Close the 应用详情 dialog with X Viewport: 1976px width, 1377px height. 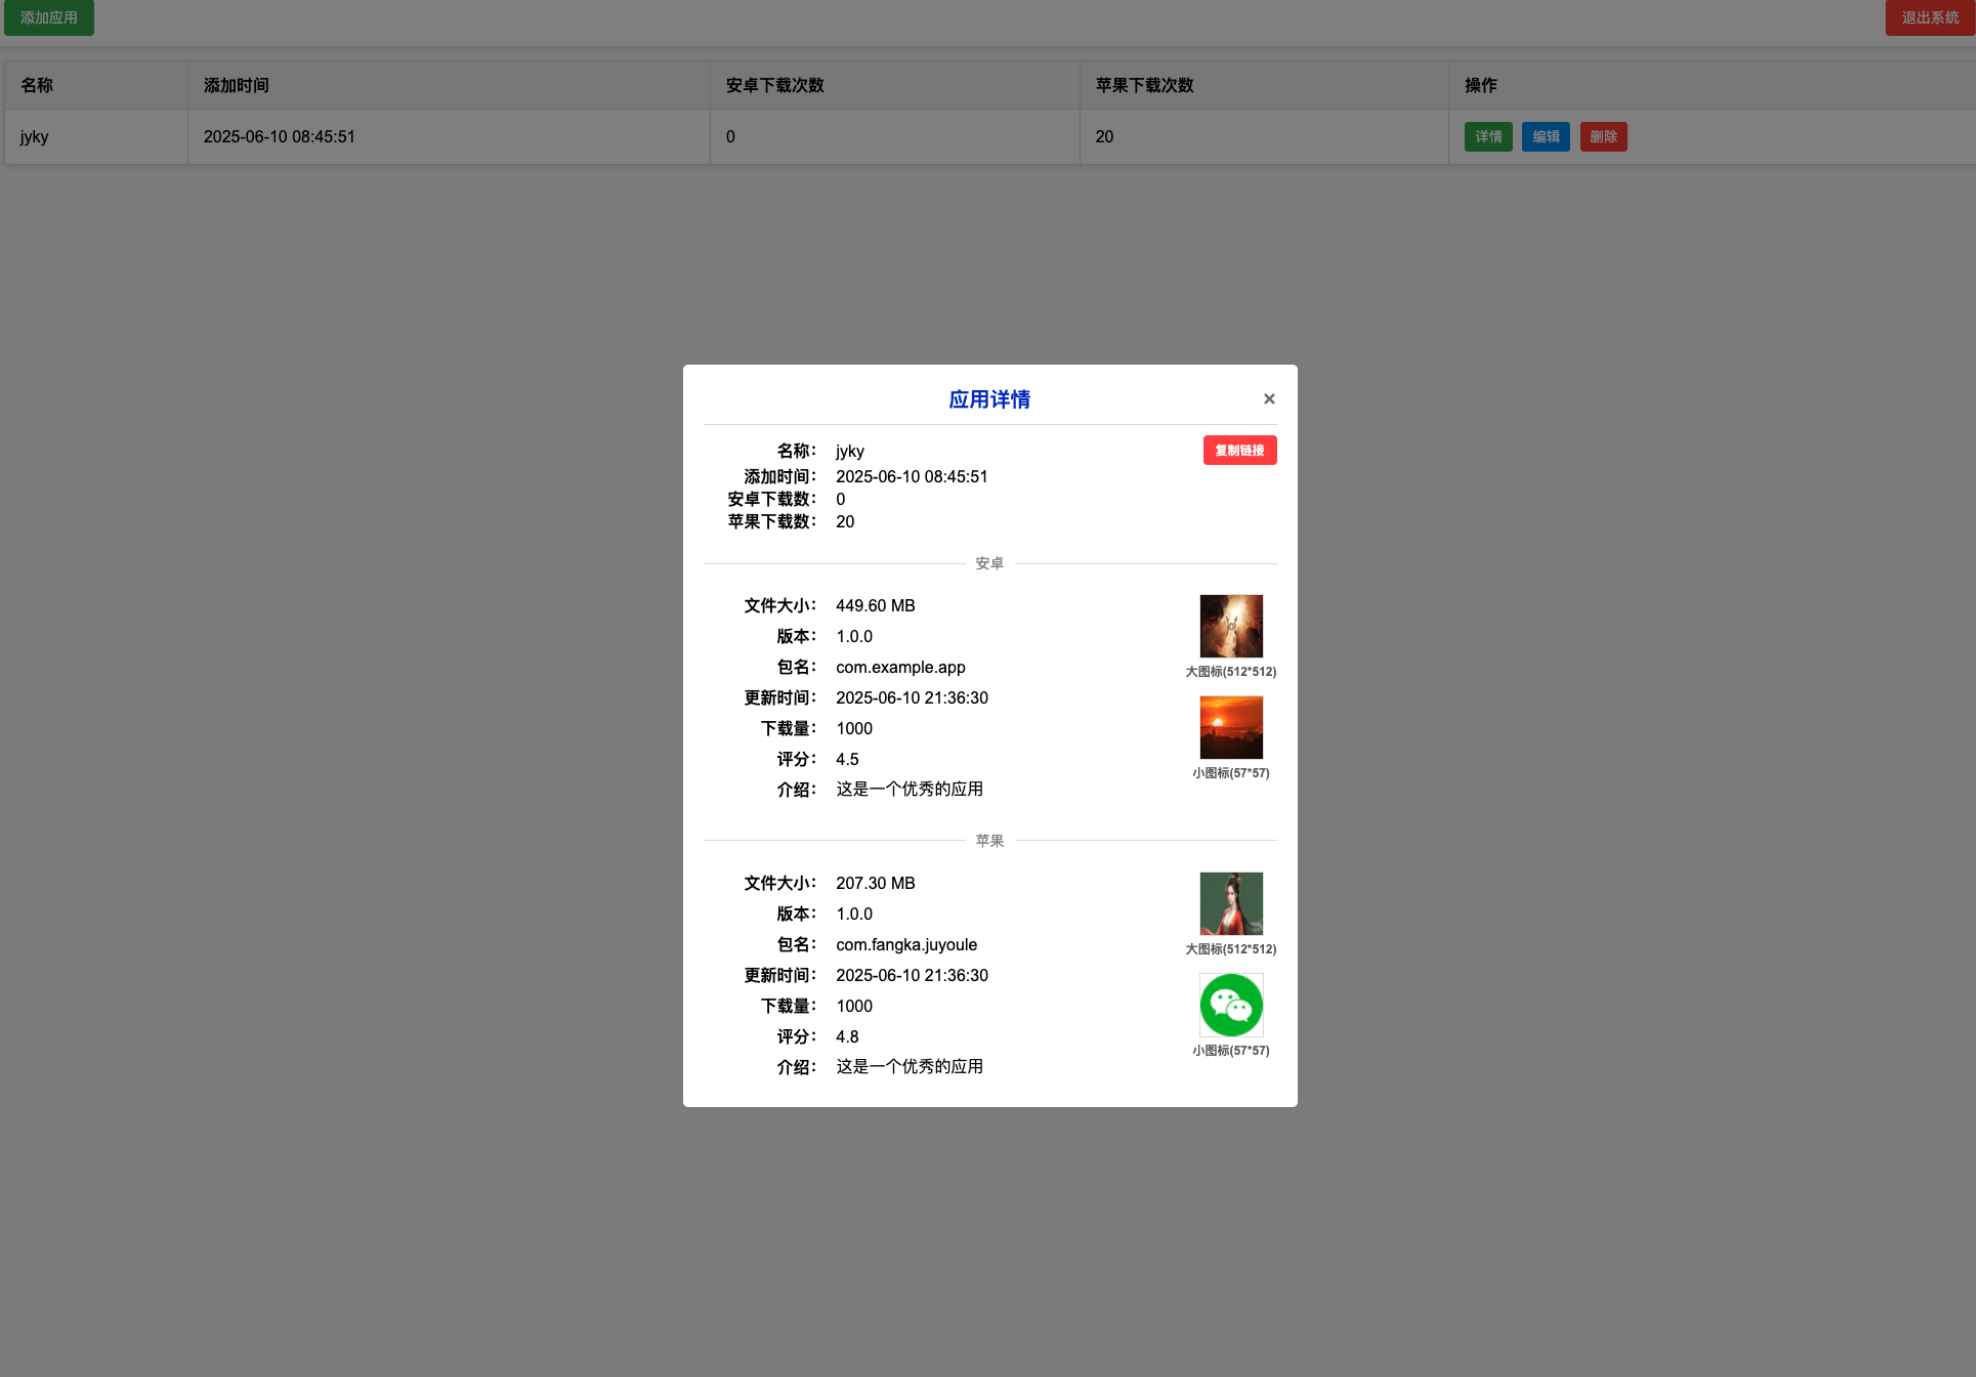[x=1269, y=399]
